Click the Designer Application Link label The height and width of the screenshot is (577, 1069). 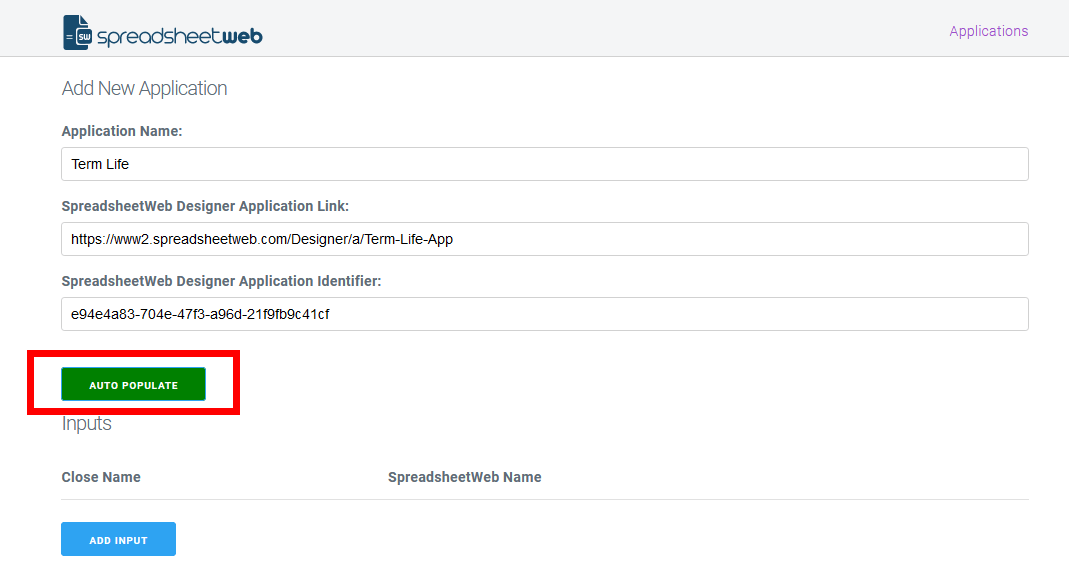(x=205, y=206)
